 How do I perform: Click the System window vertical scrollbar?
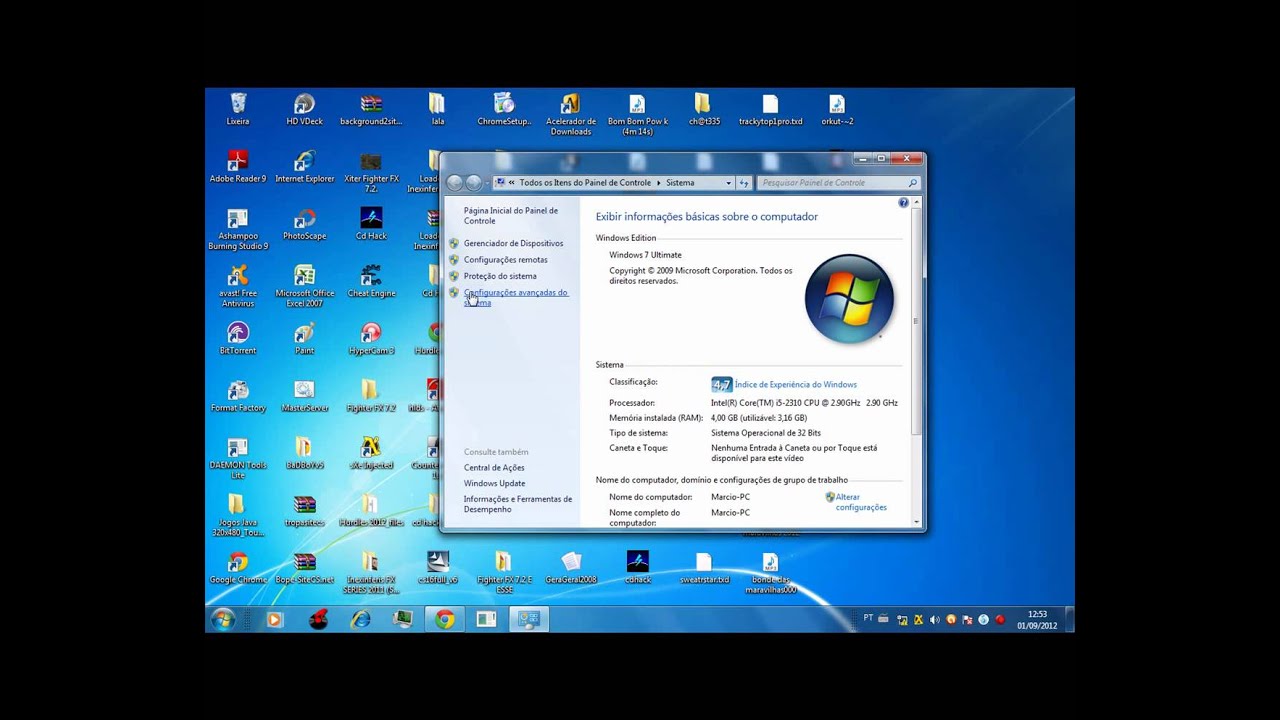pos(916,360)
